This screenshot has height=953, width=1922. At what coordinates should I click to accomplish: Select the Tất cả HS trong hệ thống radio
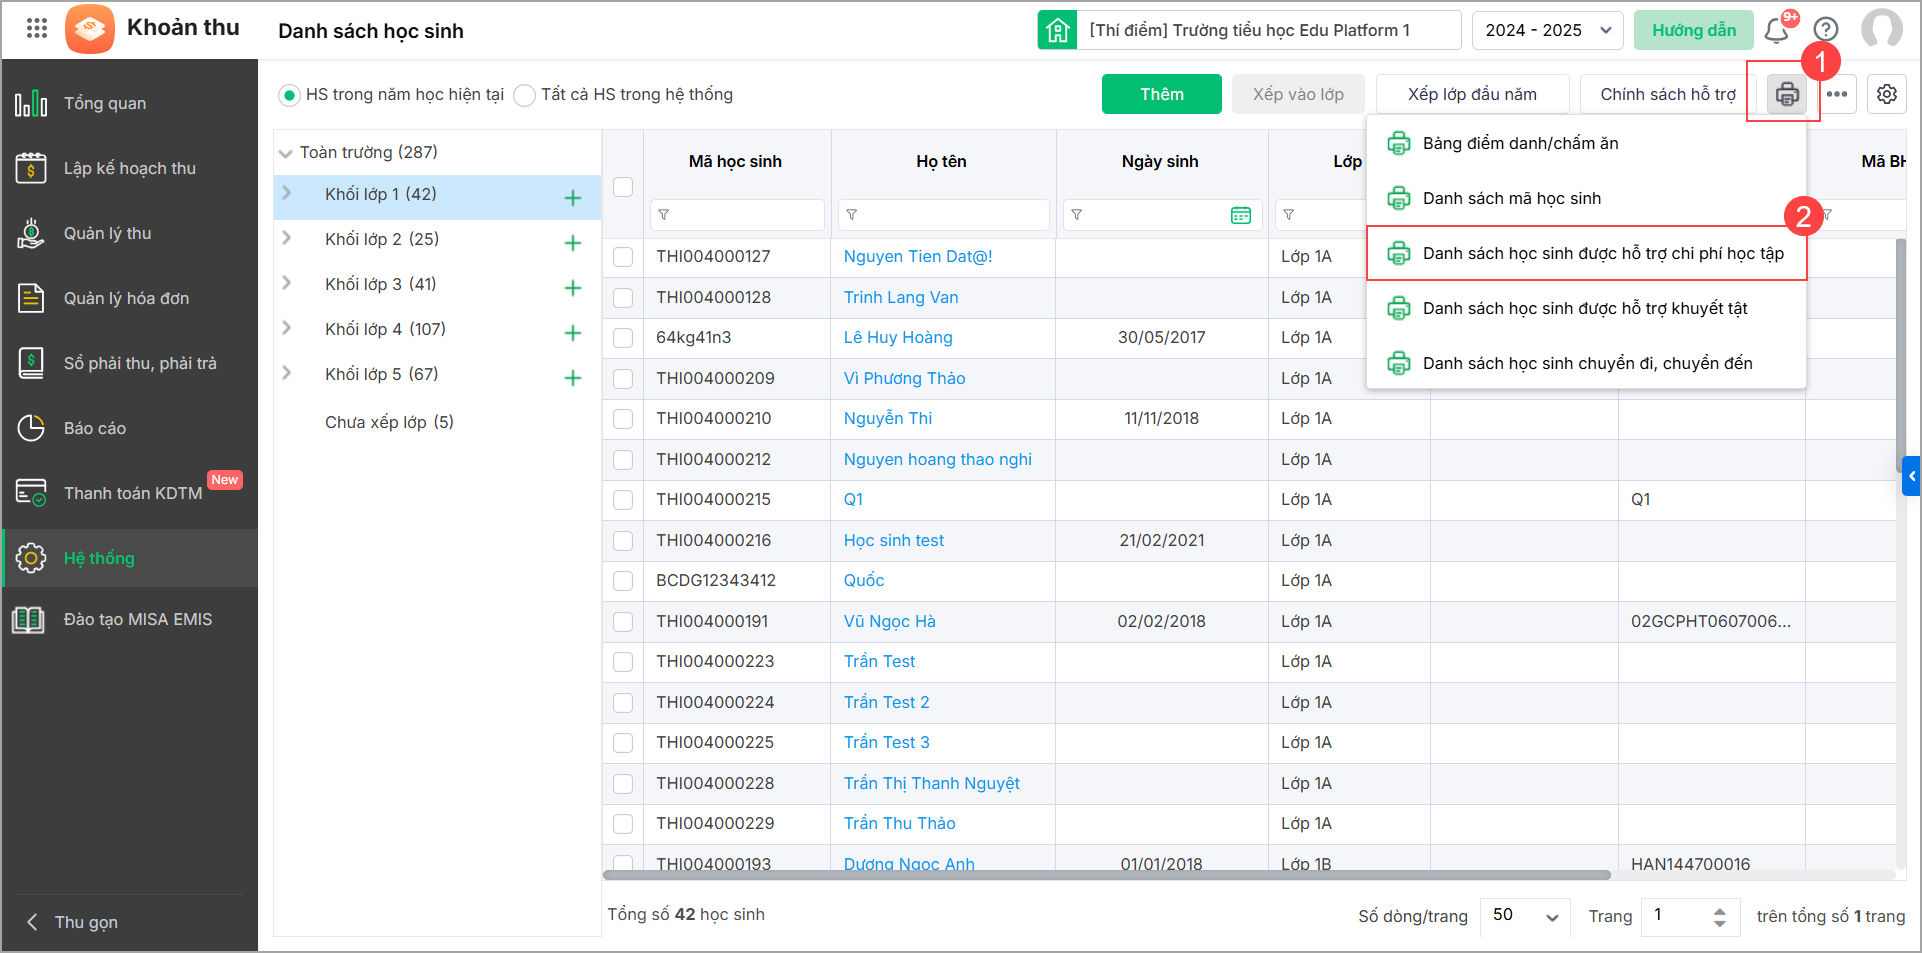click(525, 95)
